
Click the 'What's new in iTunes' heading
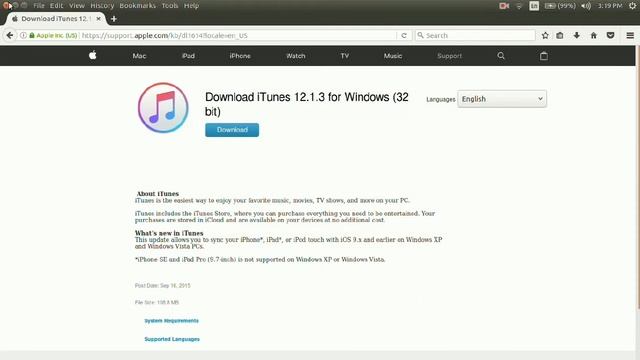click(x=169, y=233)
